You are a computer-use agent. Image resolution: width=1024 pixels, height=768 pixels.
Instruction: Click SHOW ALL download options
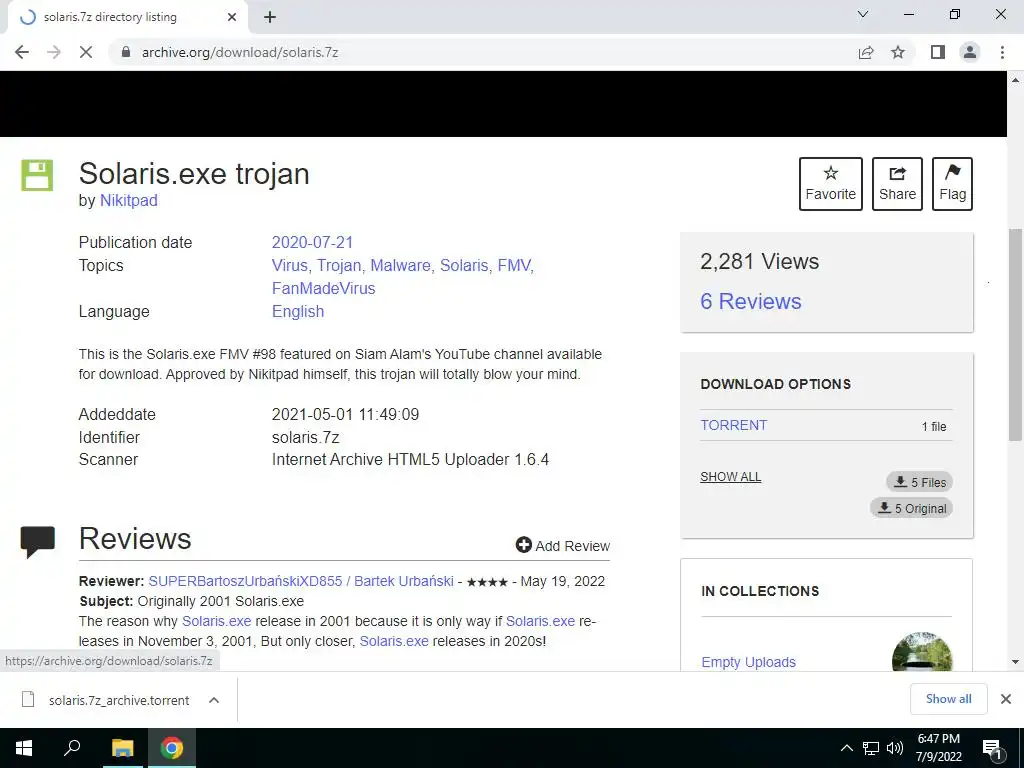pyautogui.click(x=730, y=477)
